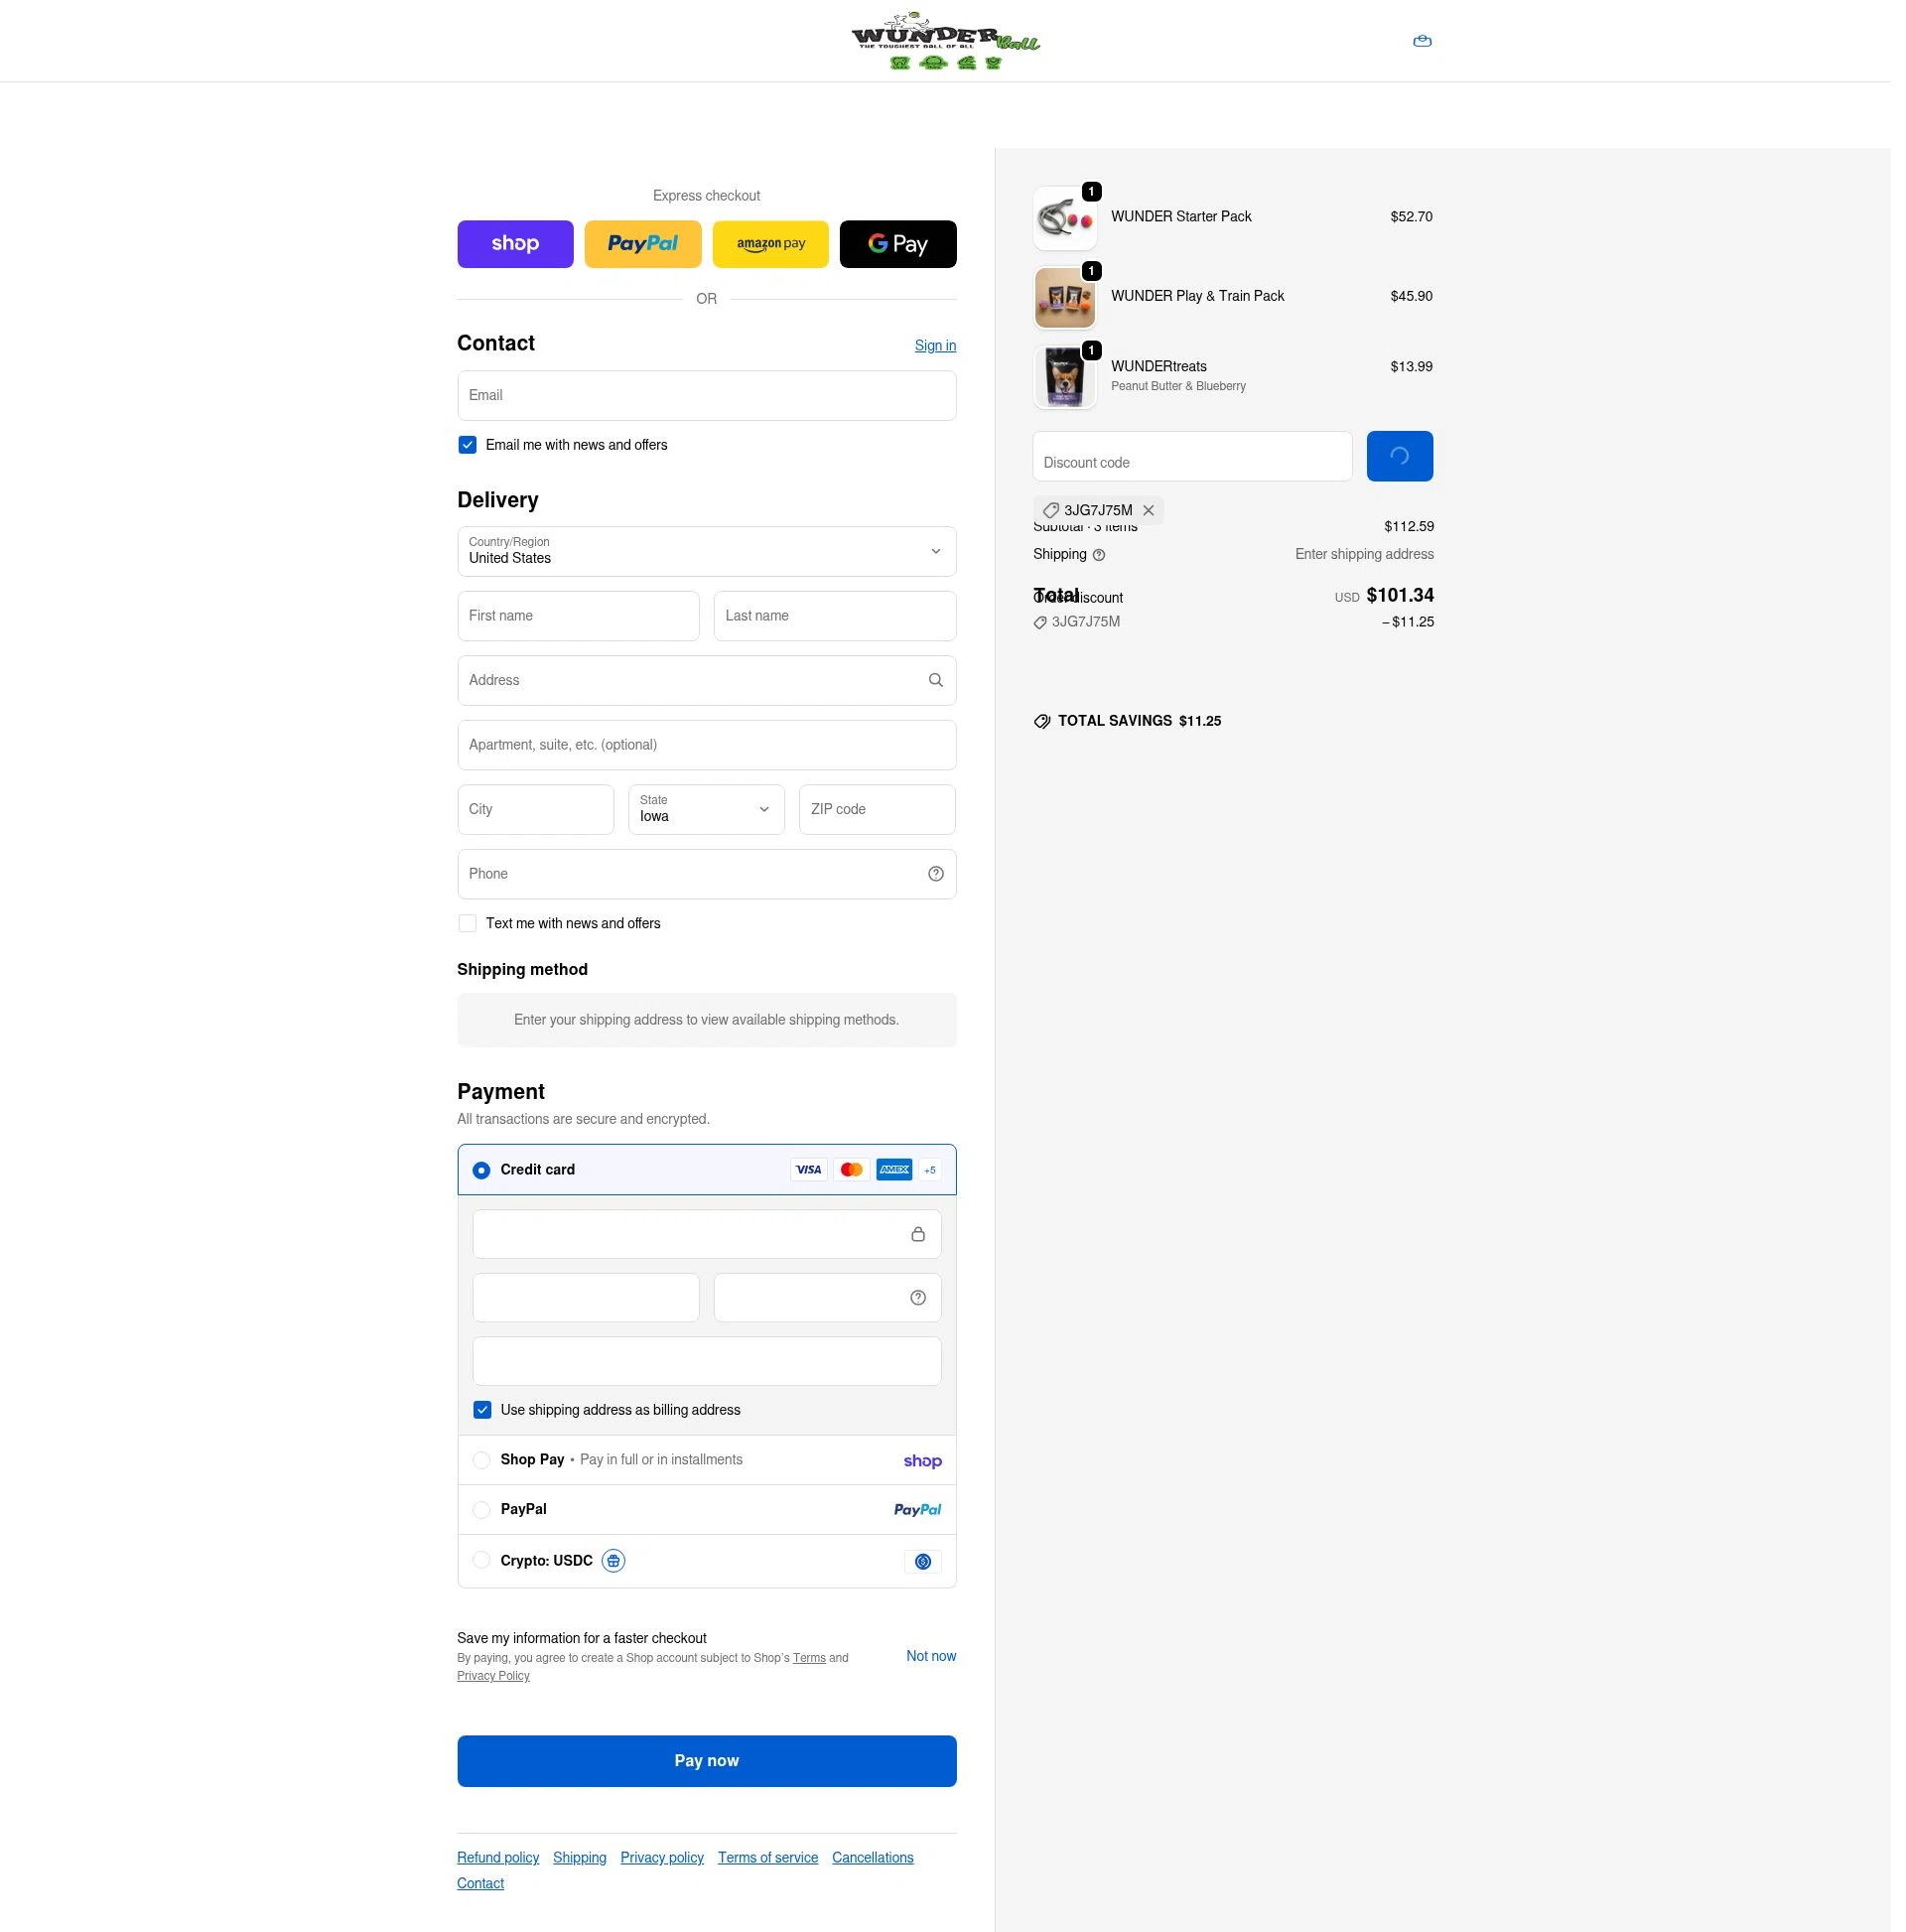Focus the First name field

[578, 616]
